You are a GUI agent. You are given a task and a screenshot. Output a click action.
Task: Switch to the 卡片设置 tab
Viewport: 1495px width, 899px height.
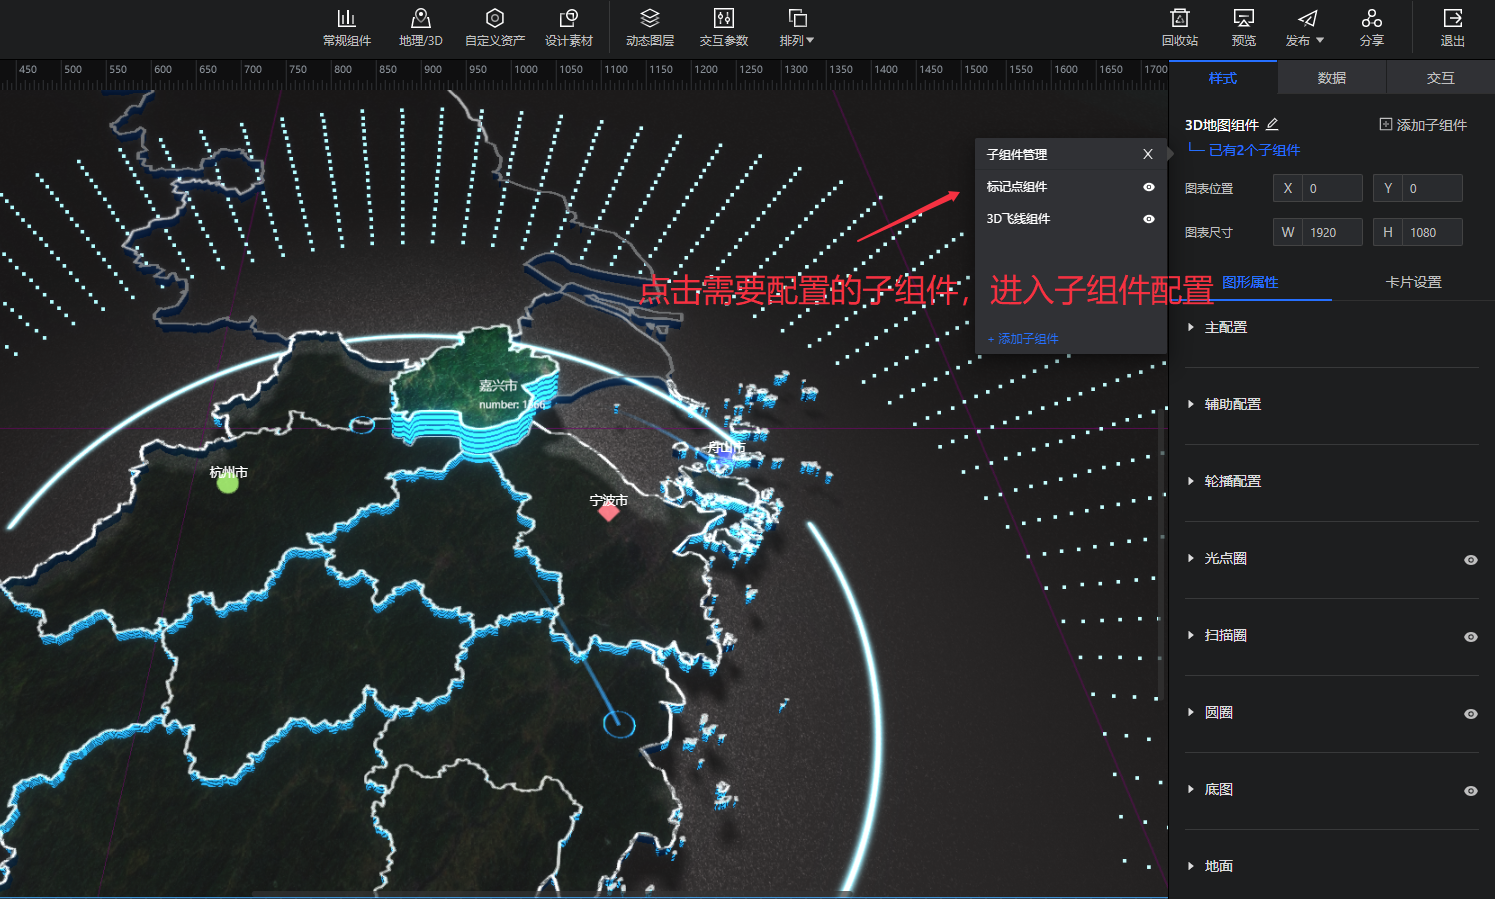(x=1413, y=283)
